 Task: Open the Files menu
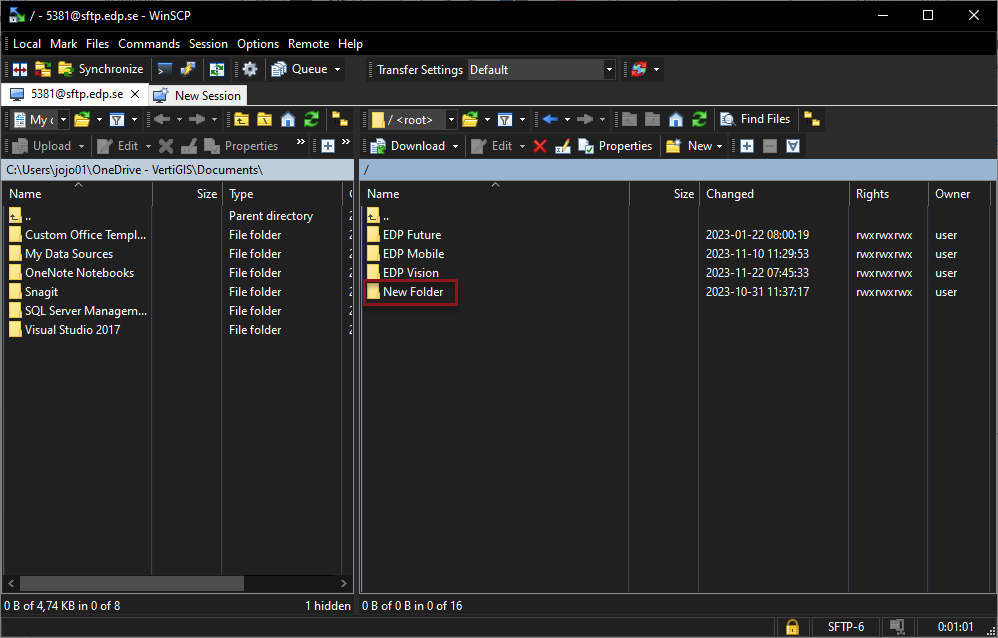(x=97, y=44)
